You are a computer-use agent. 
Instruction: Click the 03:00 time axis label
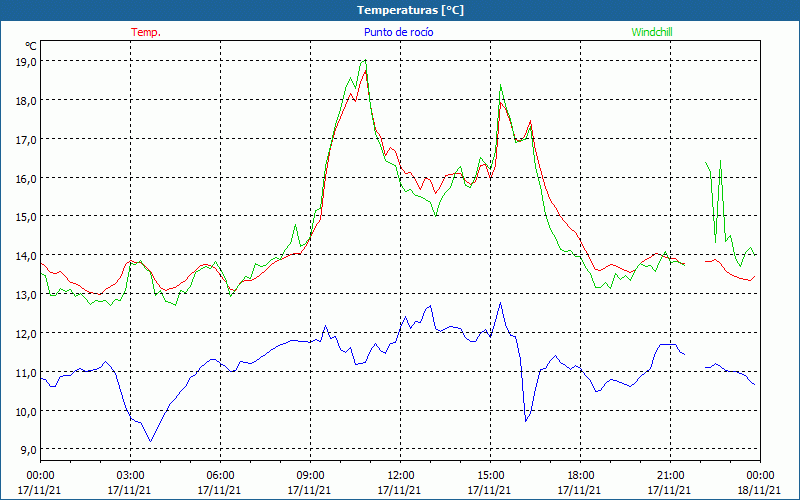pos(130,476)
